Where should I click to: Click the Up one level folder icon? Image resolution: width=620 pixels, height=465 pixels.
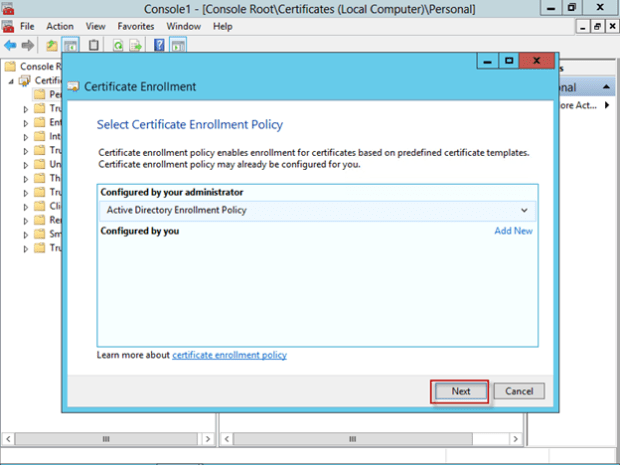[52, 45]
